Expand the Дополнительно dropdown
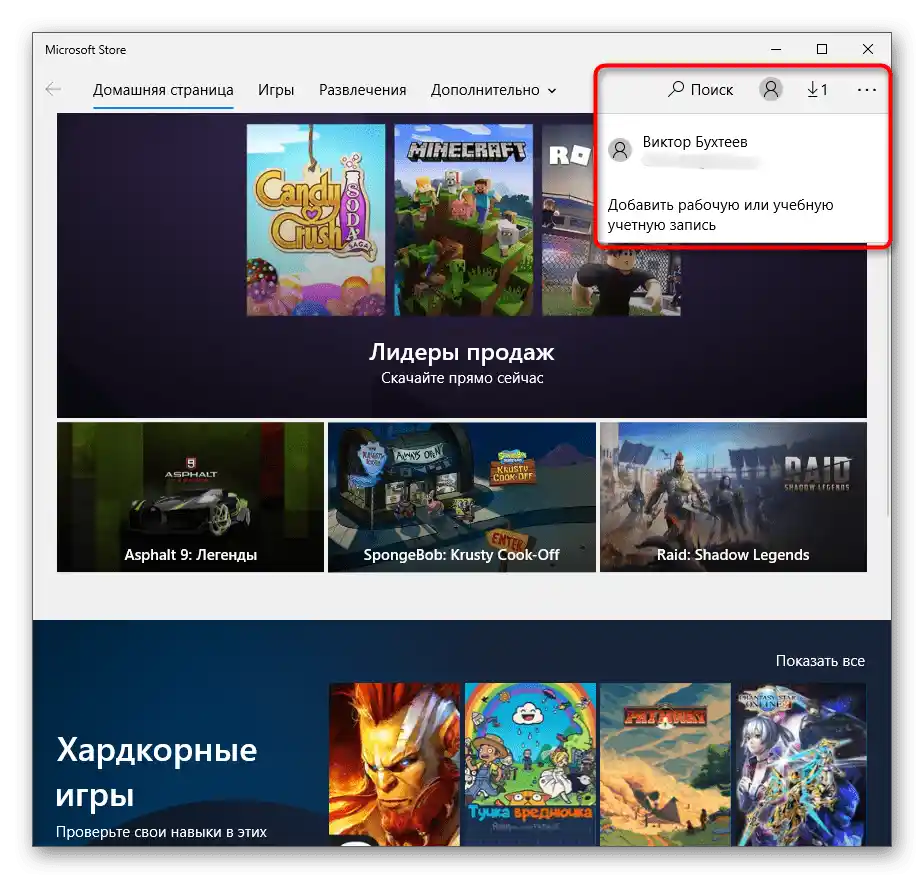This screenshot has height=879, width=924. [493, 90]
